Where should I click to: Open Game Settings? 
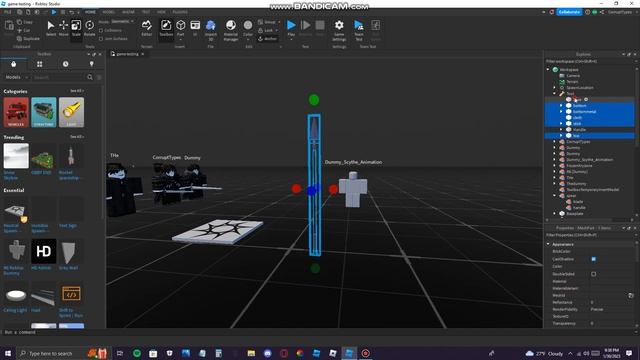[x=339, y=30]
